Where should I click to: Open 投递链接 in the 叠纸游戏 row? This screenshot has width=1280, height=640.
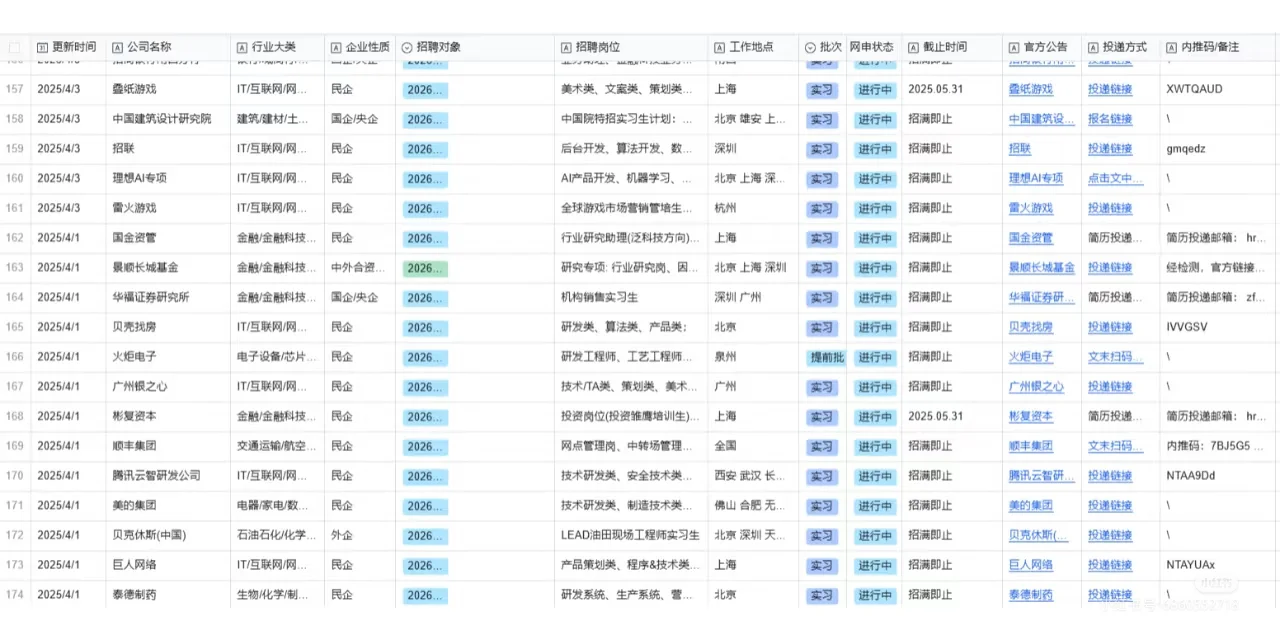(x=1110, y=89)
